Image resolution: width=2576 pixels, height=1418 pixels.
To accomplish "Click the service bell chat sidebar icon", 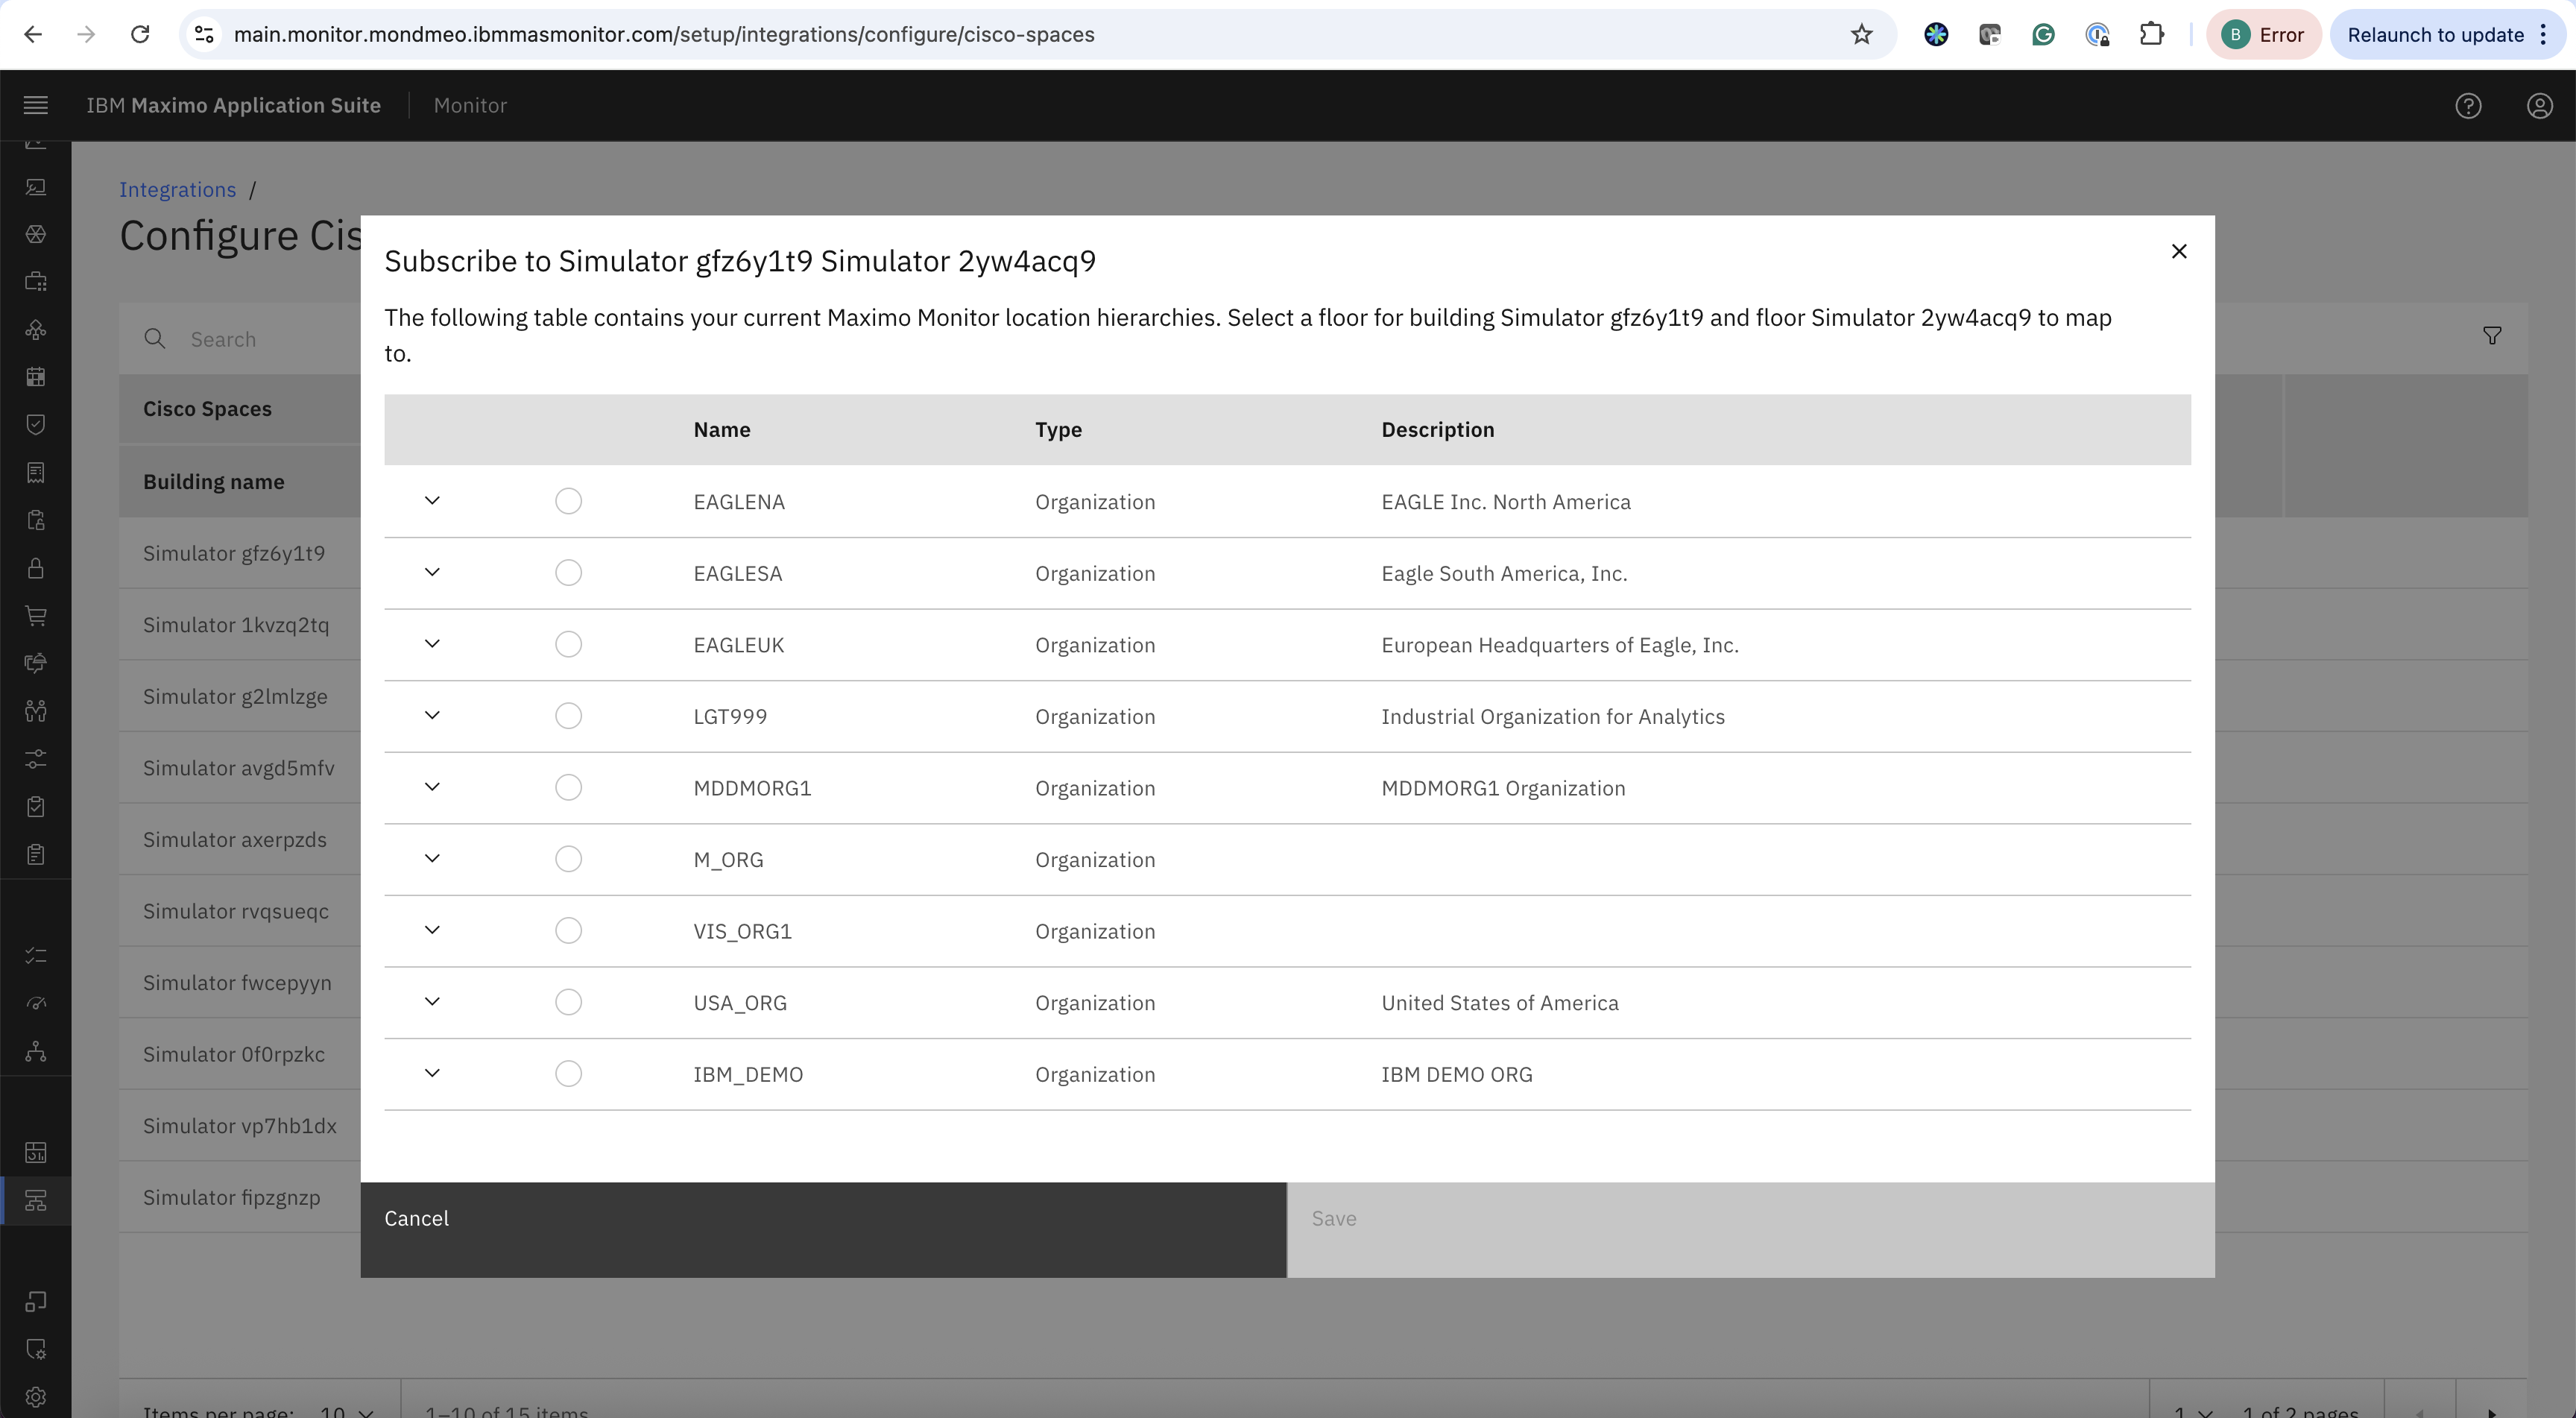I will [x=36, y=663].
